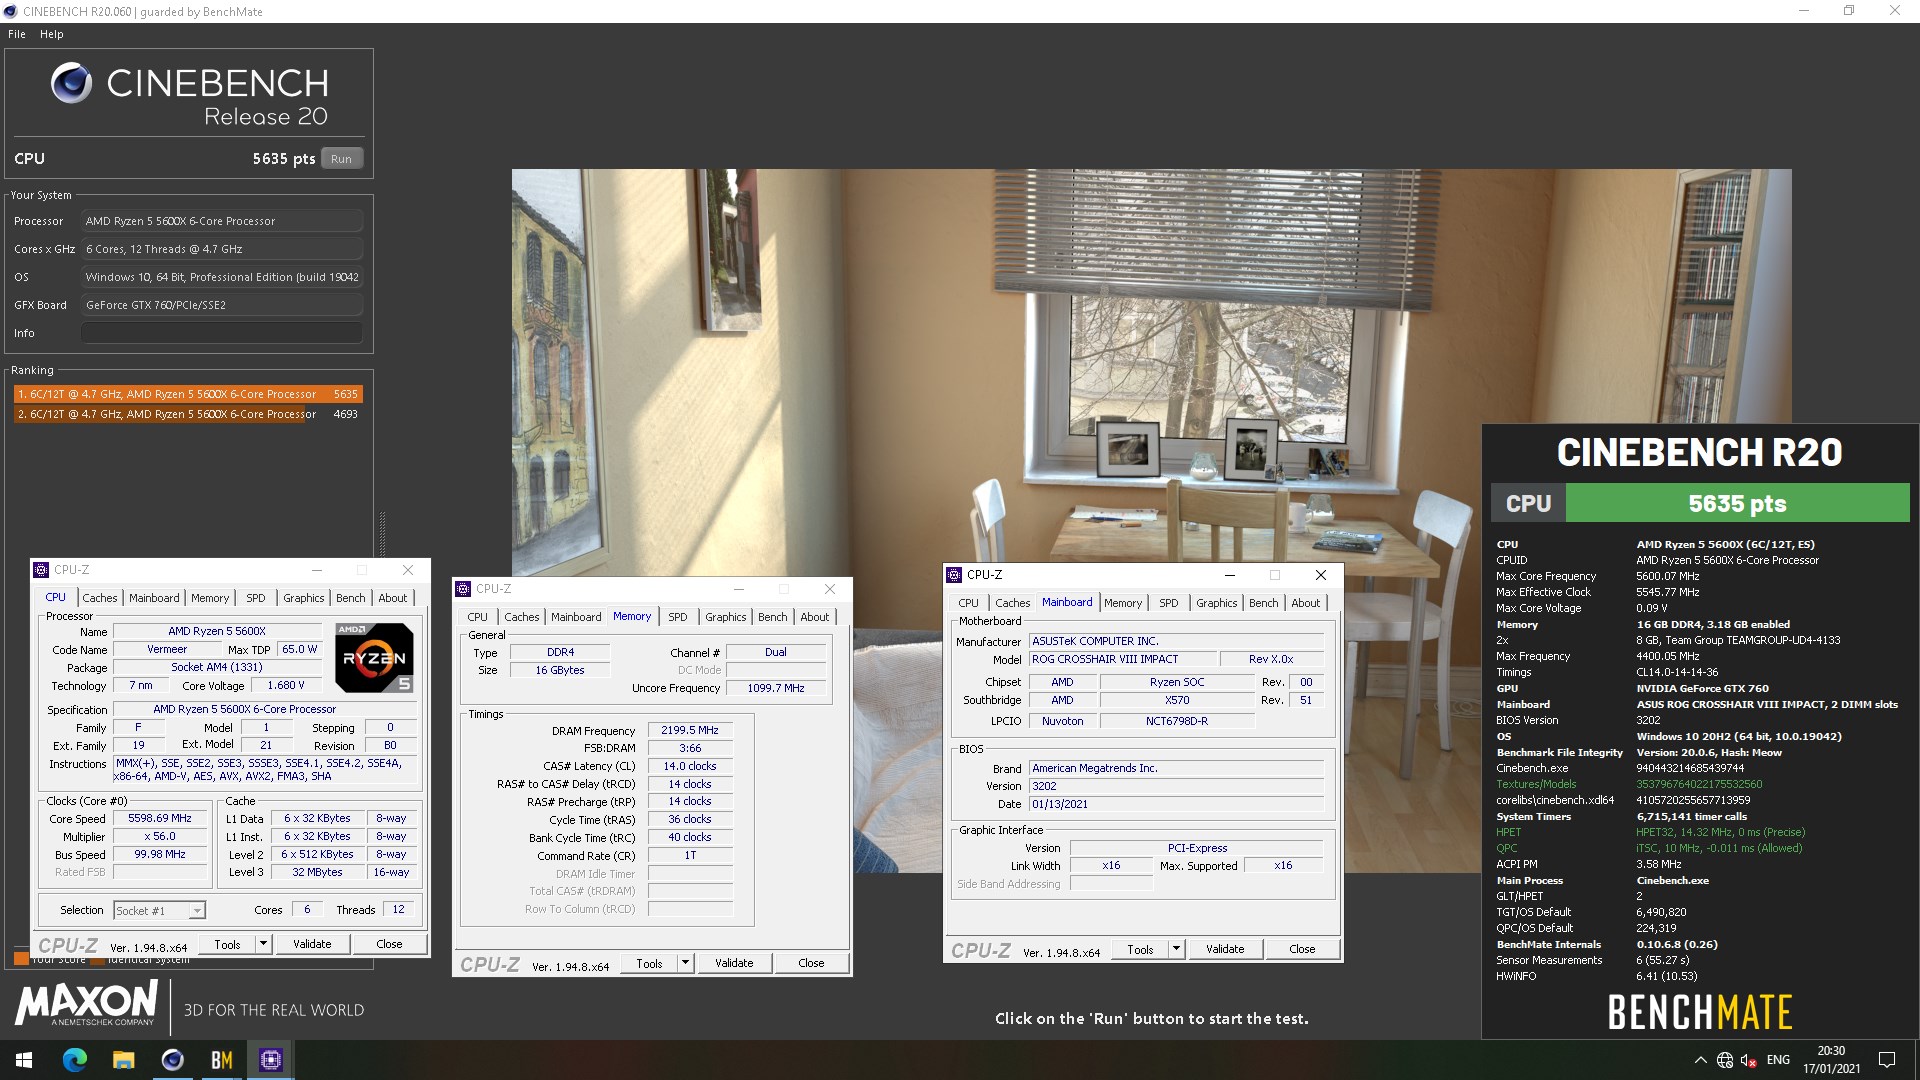Screen dimensions: 1920x1080
Task: Click Validate in CPU window
Action: 312,944
